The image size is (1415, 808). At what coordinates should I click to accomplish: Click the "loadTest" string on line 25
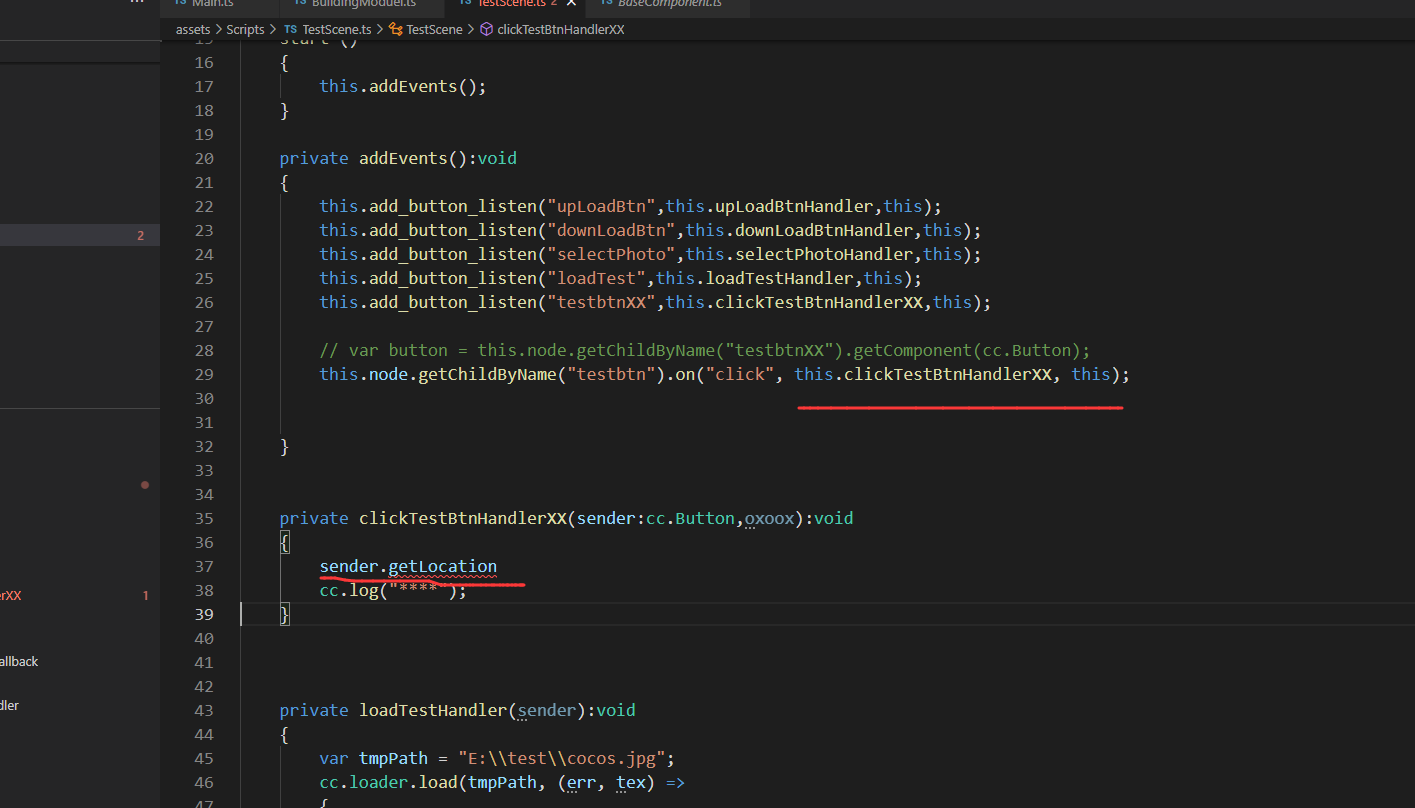pos(597,278)
